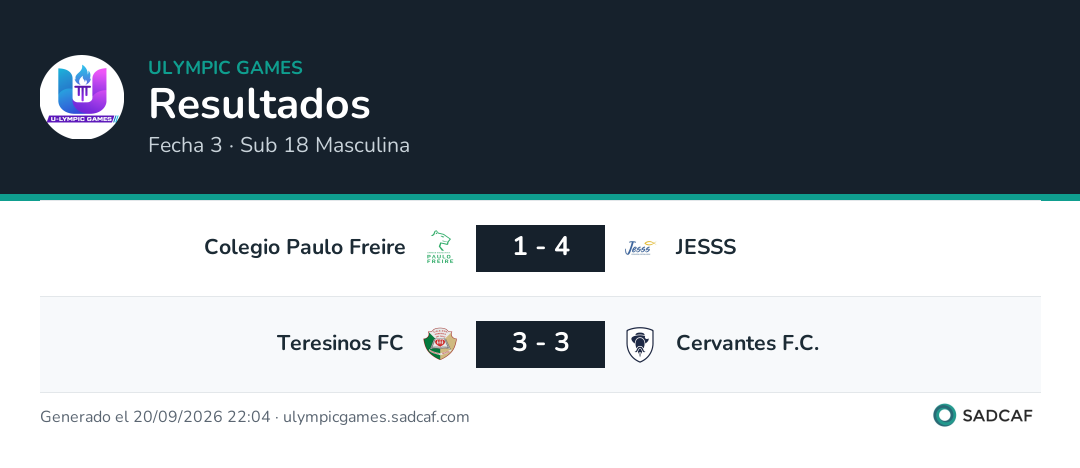
Task: Open the ULYMPIC GAMES header link
Action: 225,68
